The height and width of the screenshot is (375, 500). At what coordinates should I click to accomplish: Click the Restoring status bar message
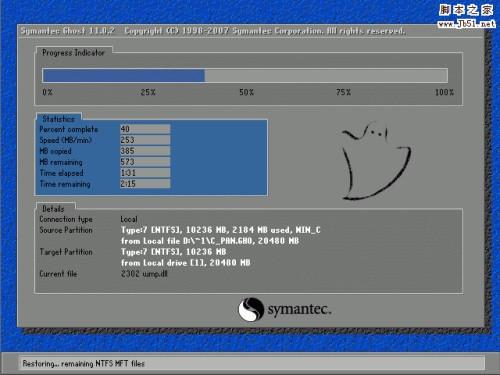point(84,364)
